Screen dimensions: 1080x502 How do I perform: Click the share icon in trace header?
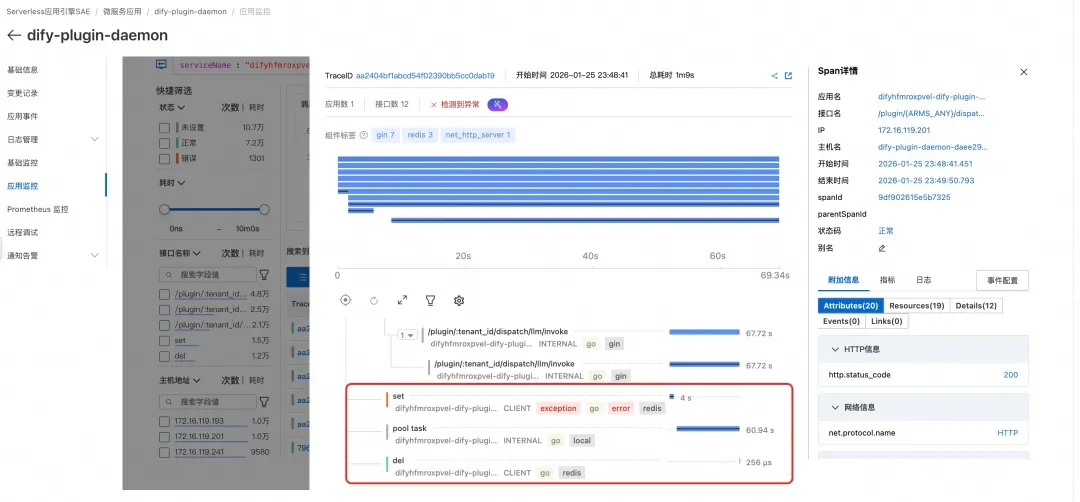[775, 76]
